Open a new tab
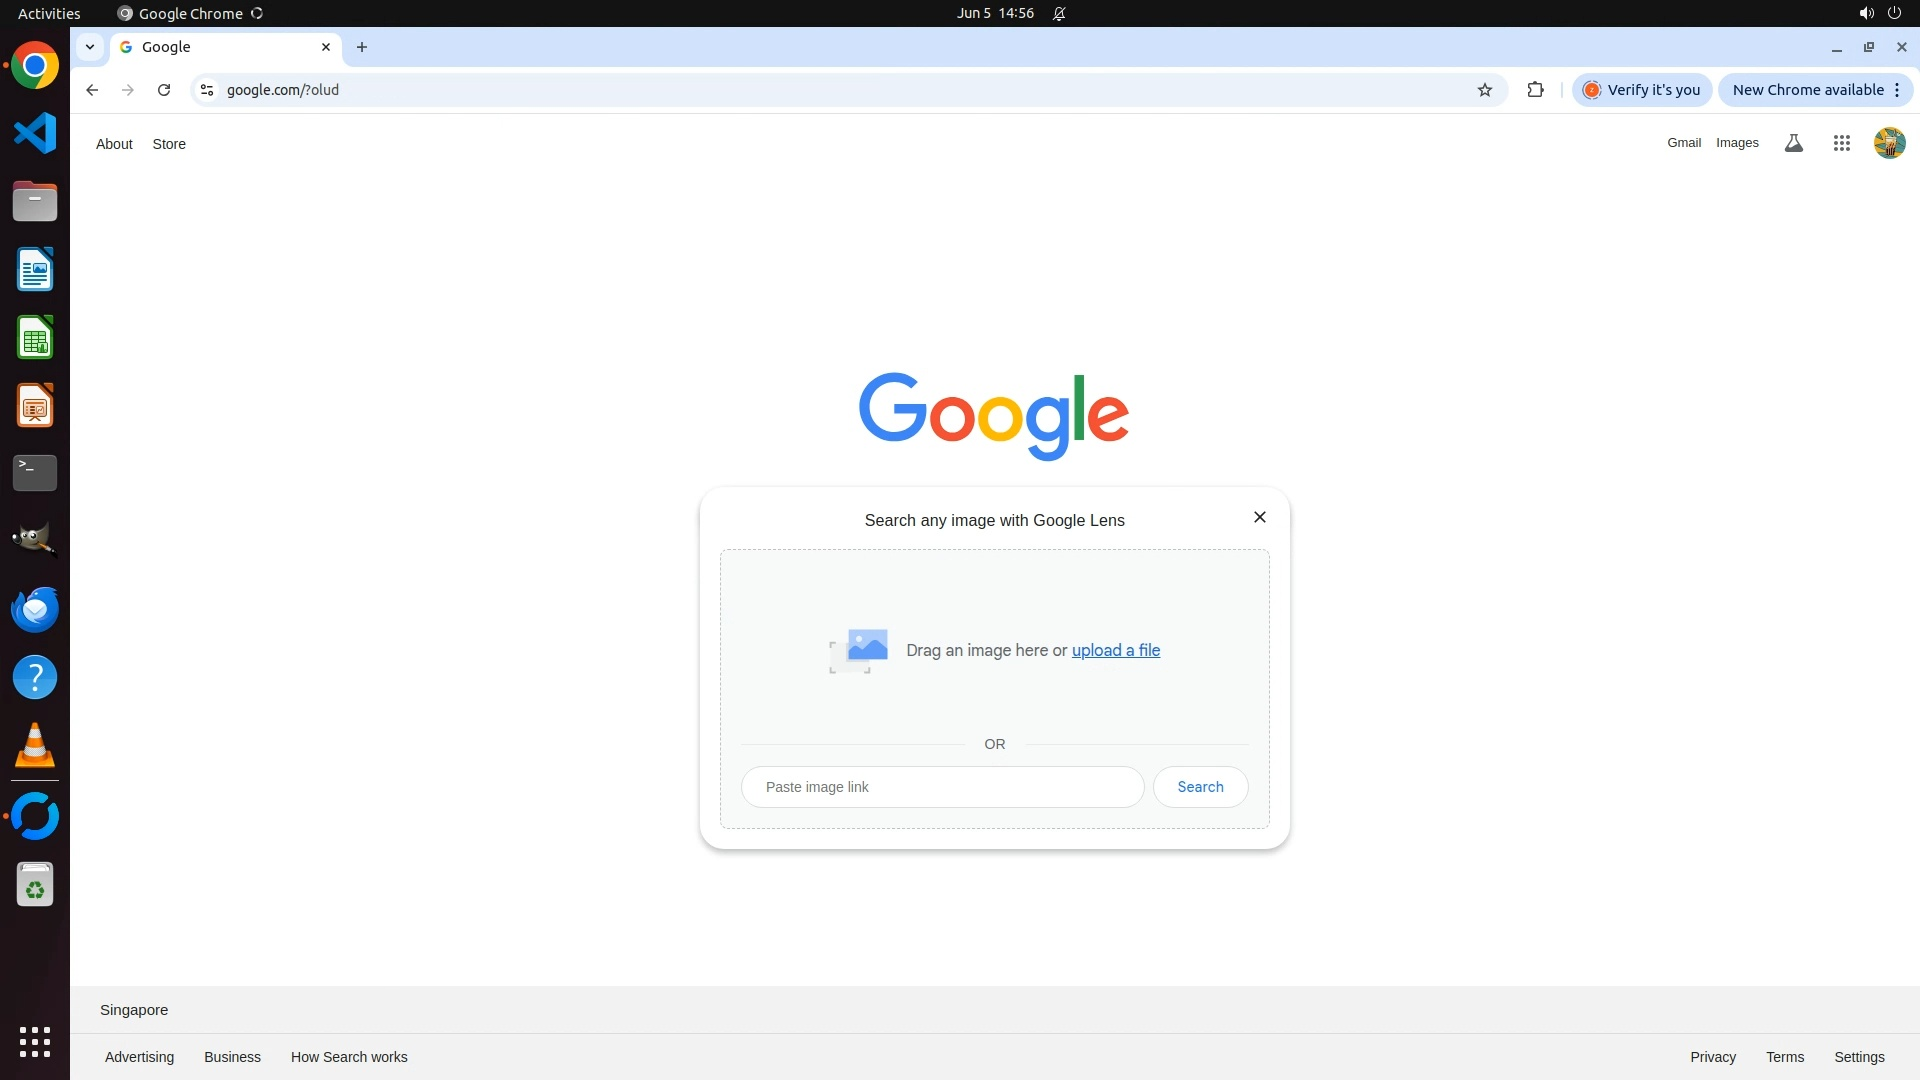The height and width of the screenshot is (1080, 1920). coord(362,47)
